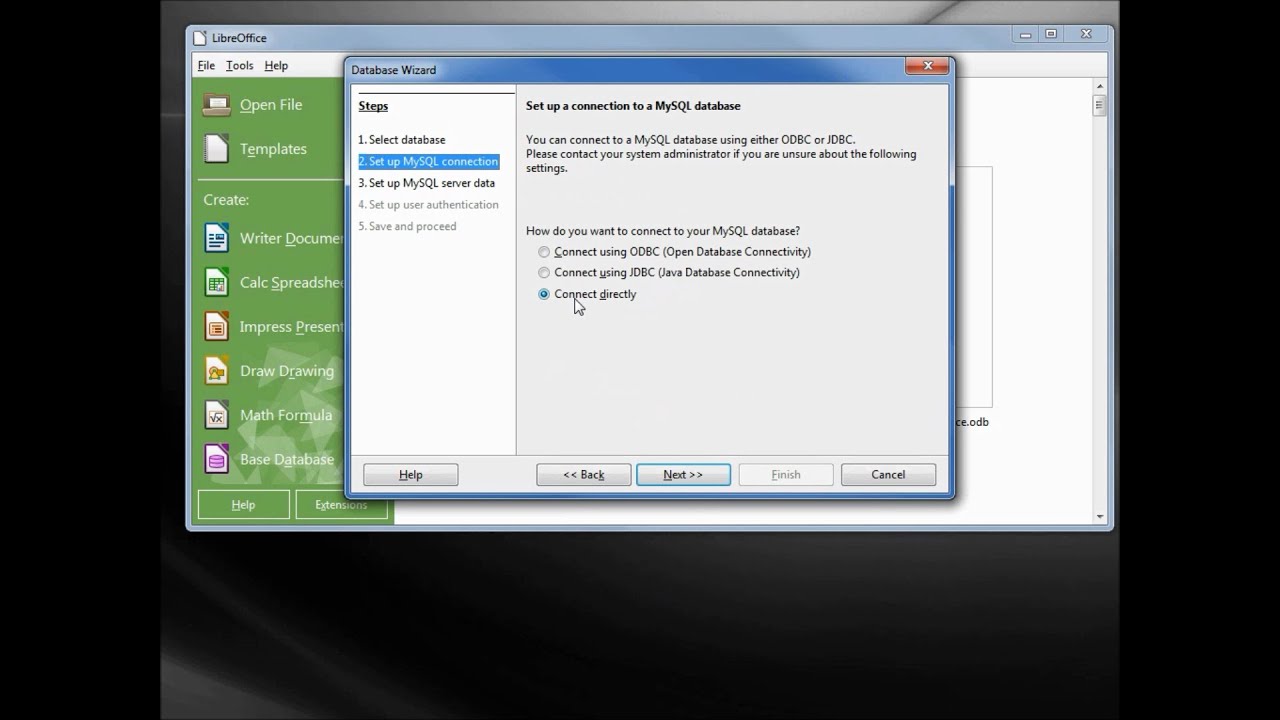Go to step 3 Set up MySQL server data

[x=427, y=183]
